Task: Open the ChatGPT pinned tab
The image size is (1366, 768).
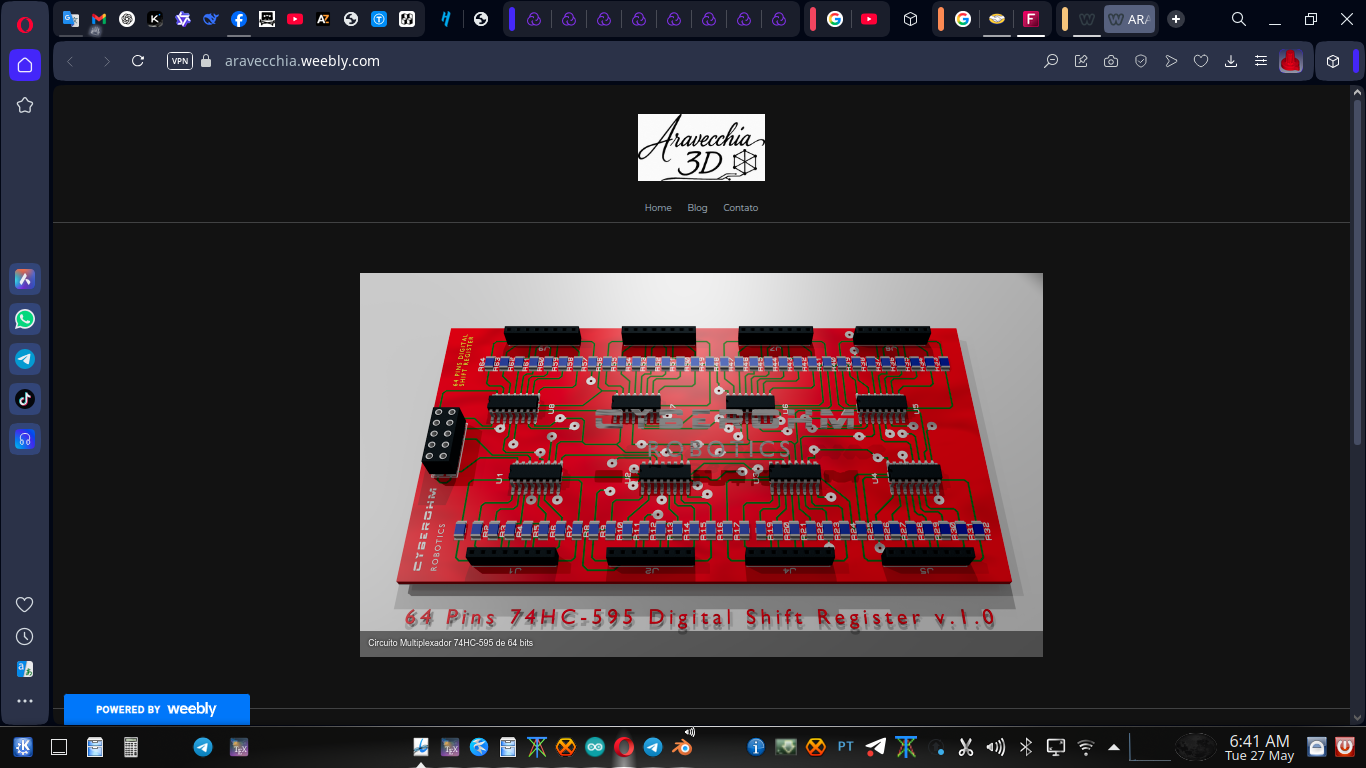Action: coord(127,19)
